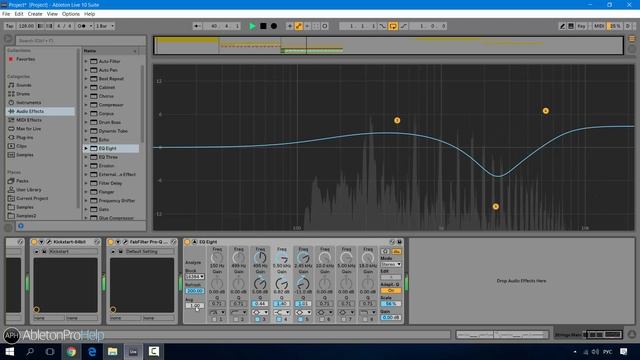The image size is (640, 360).
Task: Click the Arrangement Record button
Action: [x=274, y=26]
